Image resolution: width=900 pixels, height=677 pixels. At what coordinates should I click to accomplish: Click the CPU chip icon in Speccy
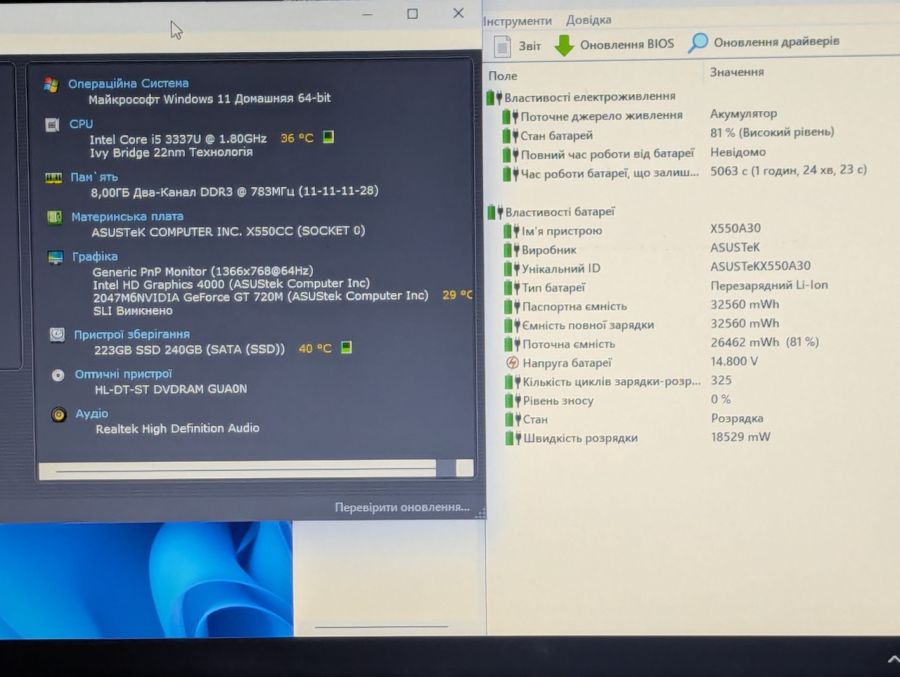[x=52, y=125]
